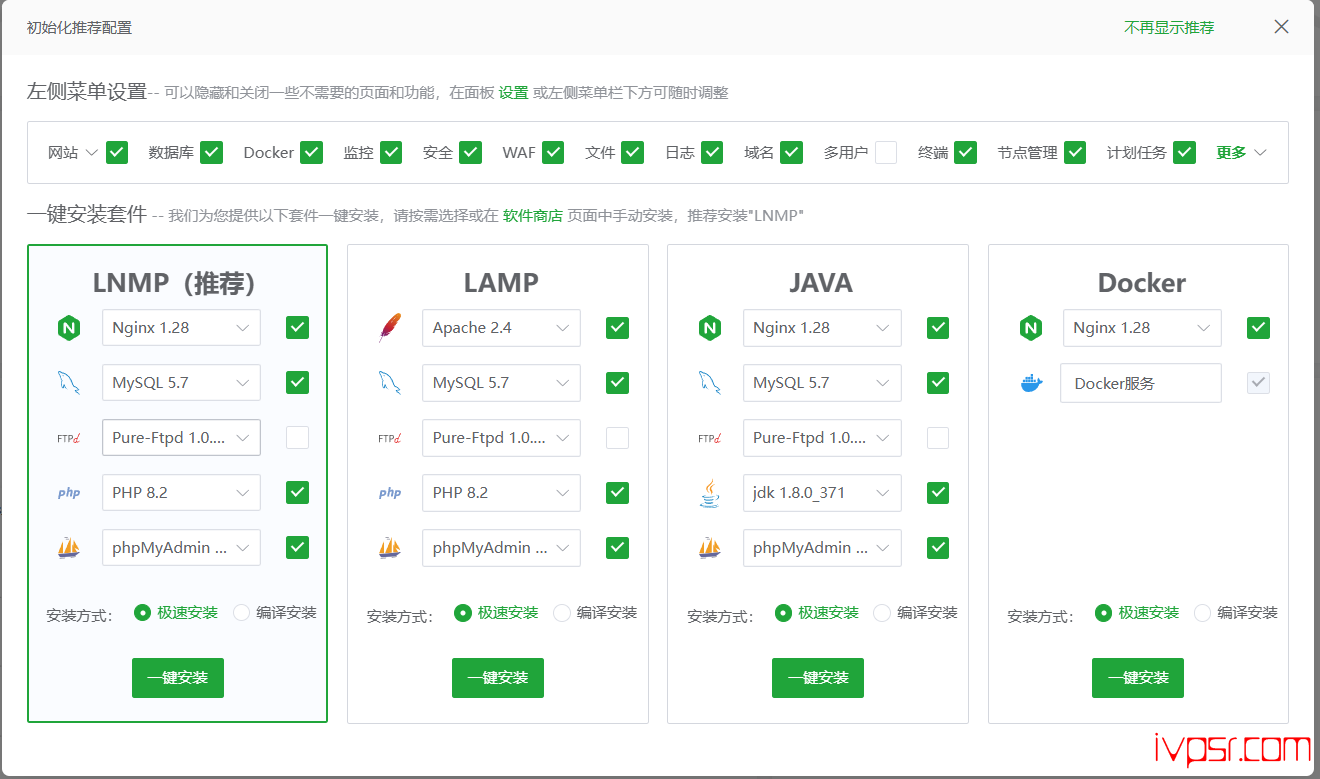Click 一键安装 button under LNMP

tap(178, 678)
